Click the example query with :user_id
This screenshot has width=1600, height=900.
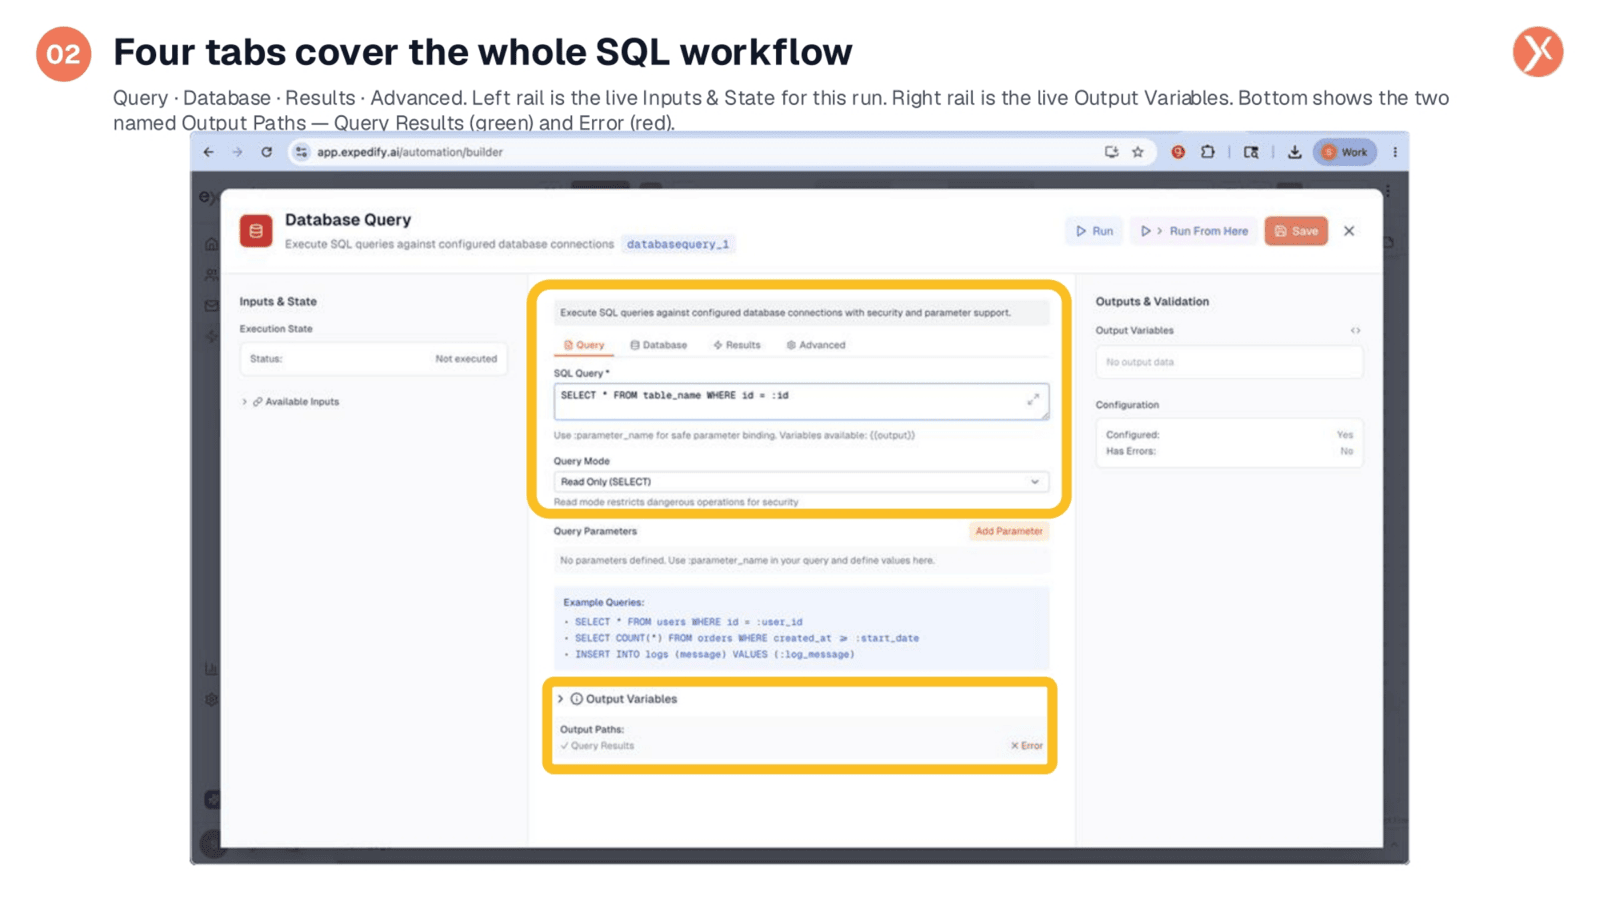click(x=688, y=622)
